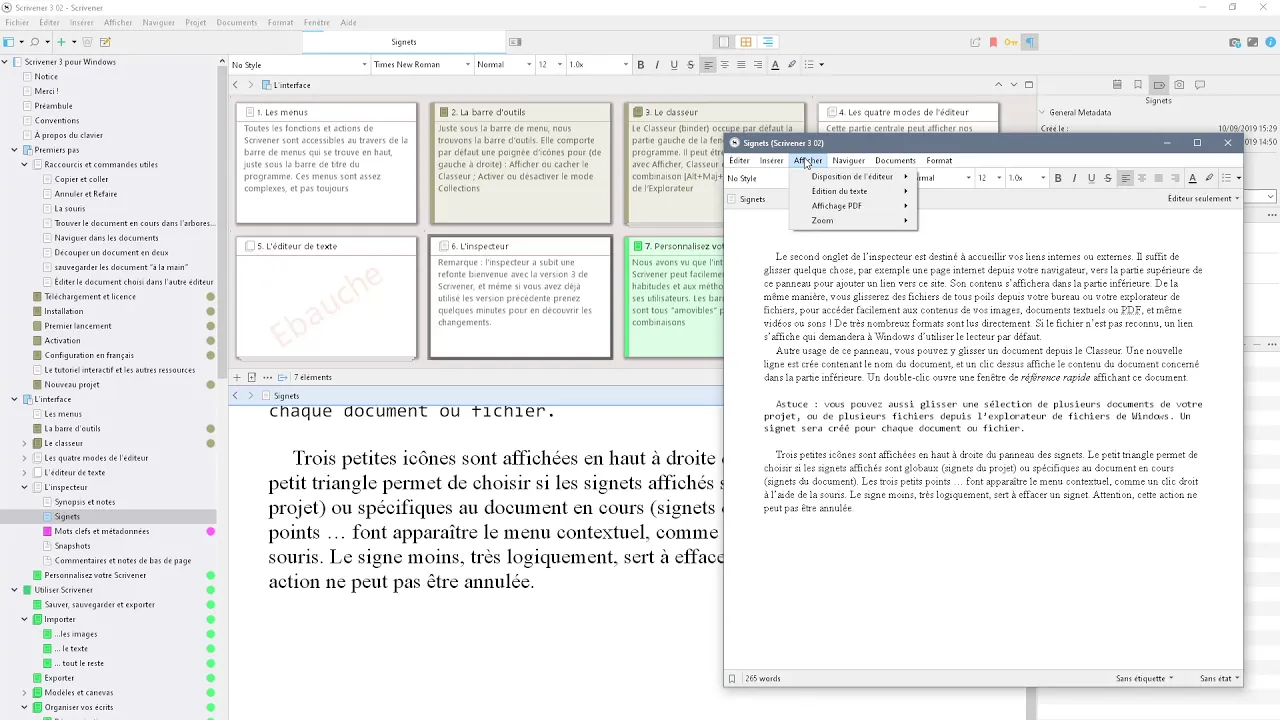1280x720 pixels.
Task: Open the Comments bubble tab in inspector
Action: tap(1200, 85)
